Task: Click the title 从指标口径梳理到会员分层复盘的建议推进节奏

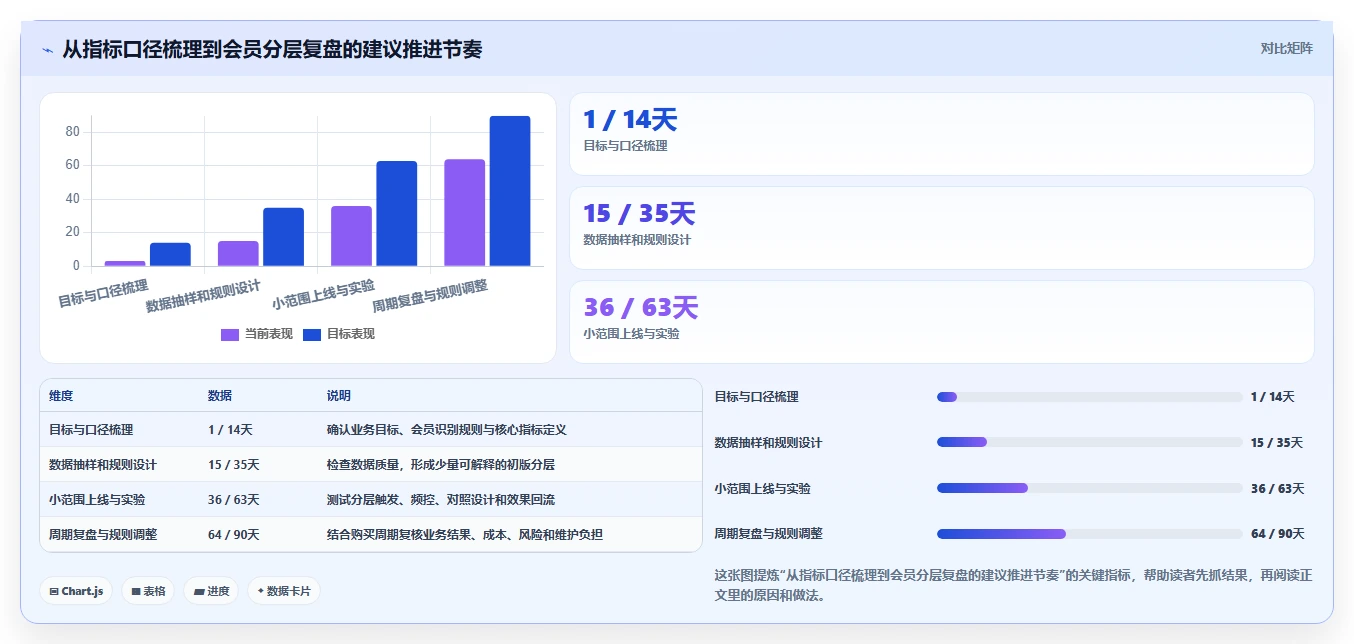Action: tap(272, 49)
